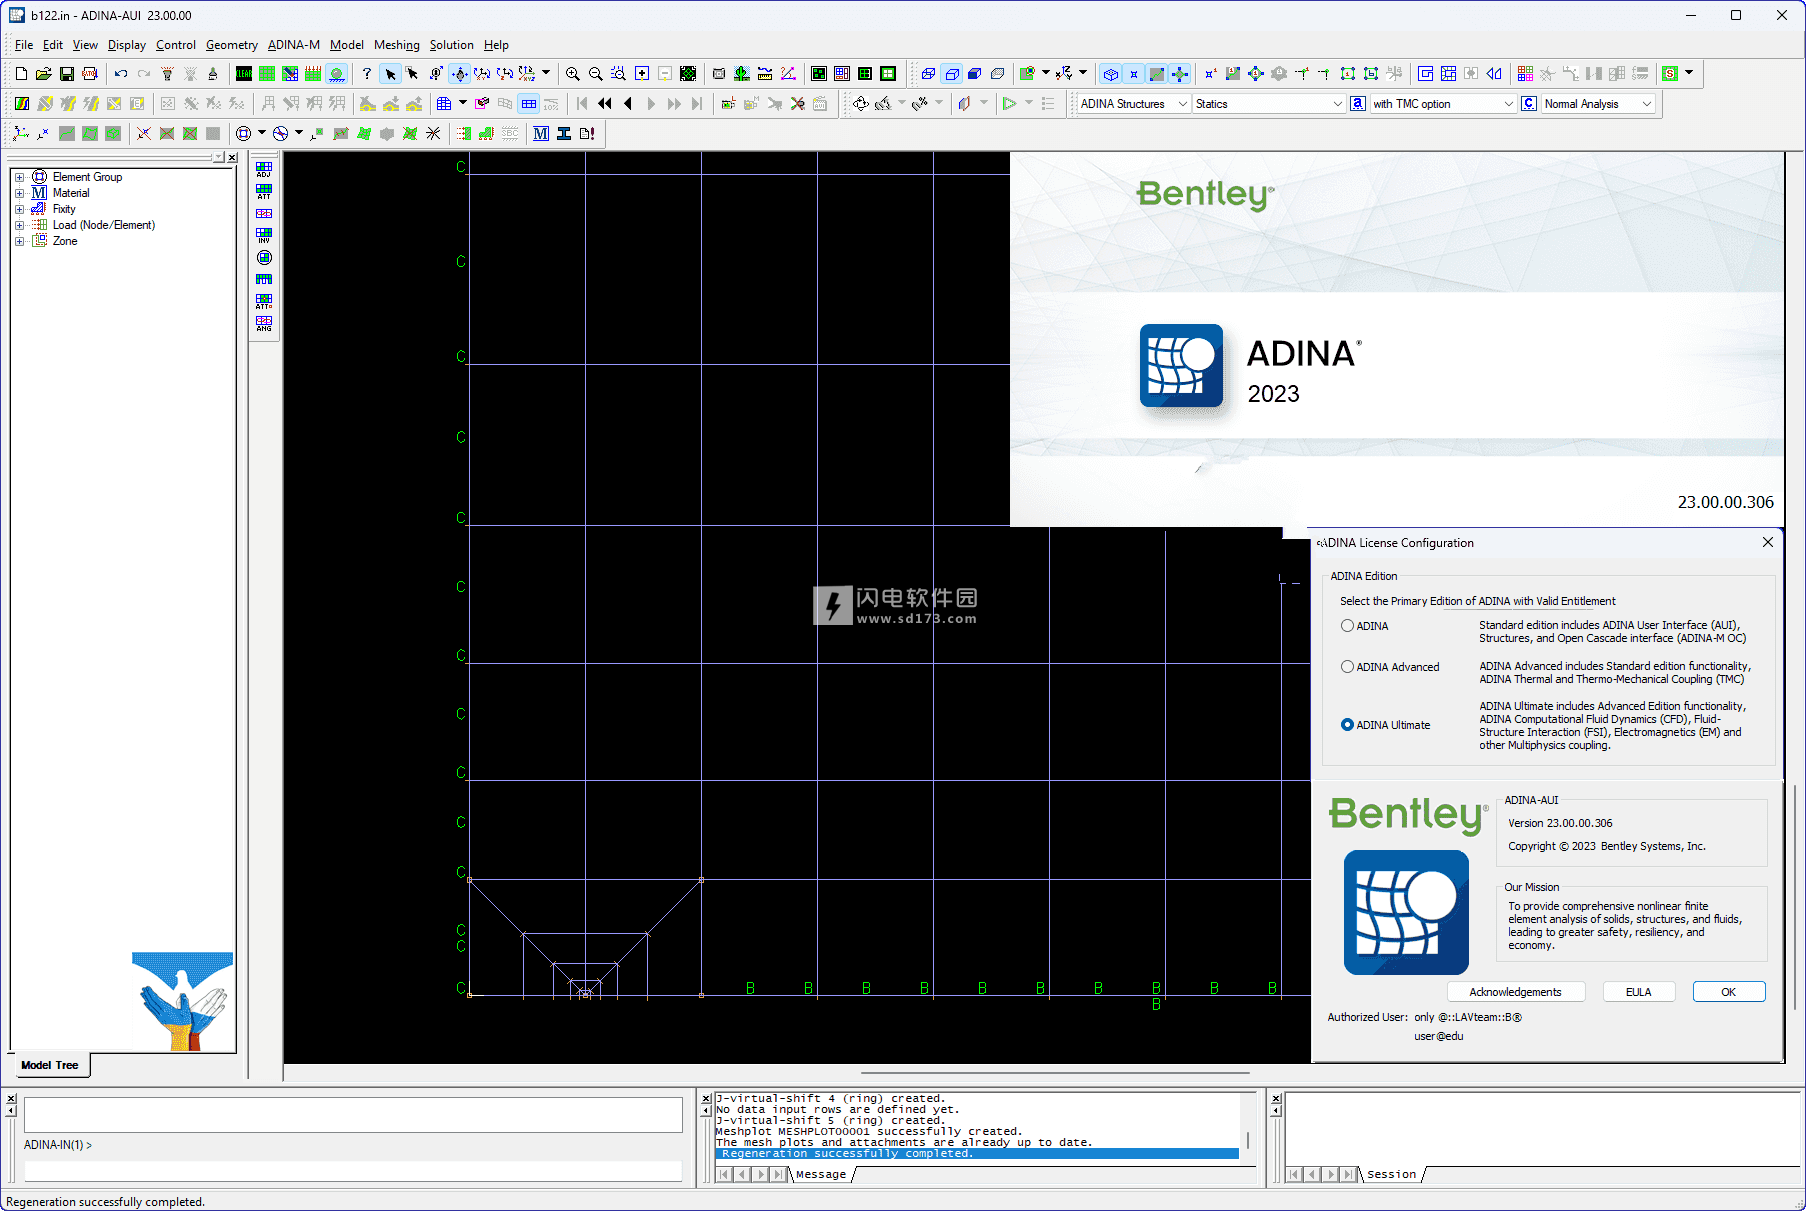Viewport: 1806px width, 1211px height.
Task: Click the question mark help icon
Action: pos(367,74)
